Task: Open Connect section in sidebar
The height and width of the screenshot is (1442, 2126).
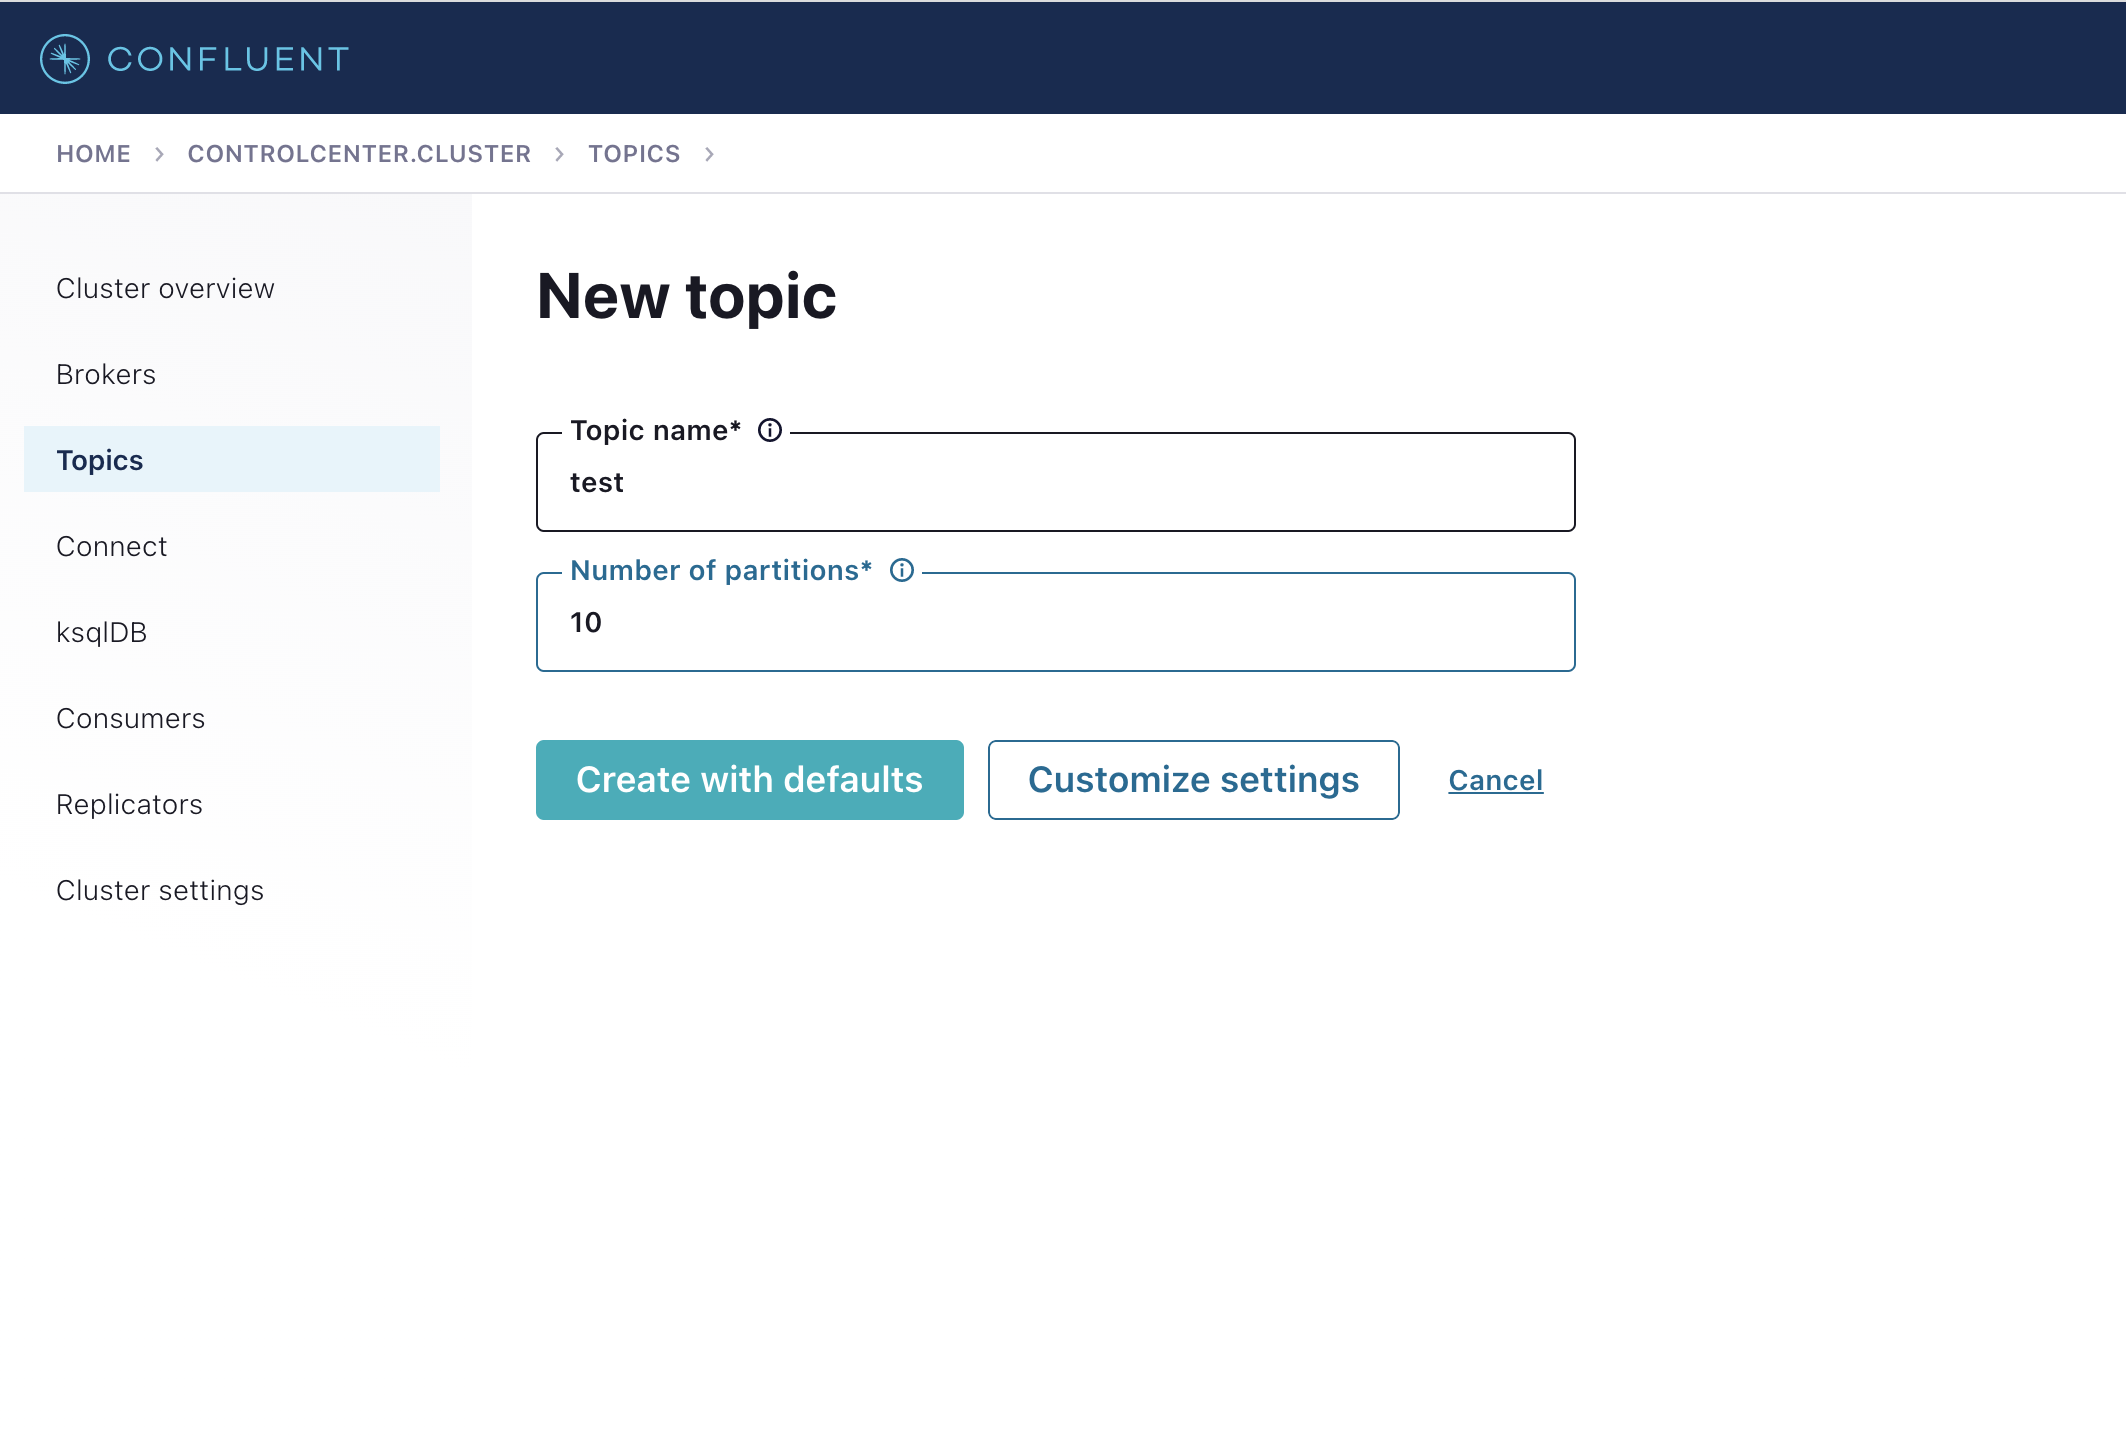Action: point(111,546)
